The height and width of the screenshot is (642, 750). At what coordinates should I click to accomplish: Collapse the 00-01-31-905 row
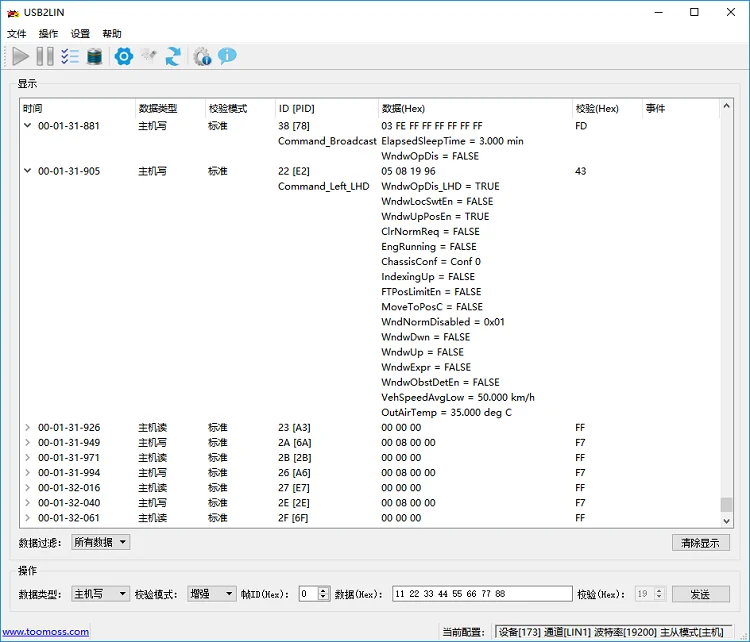27,171
